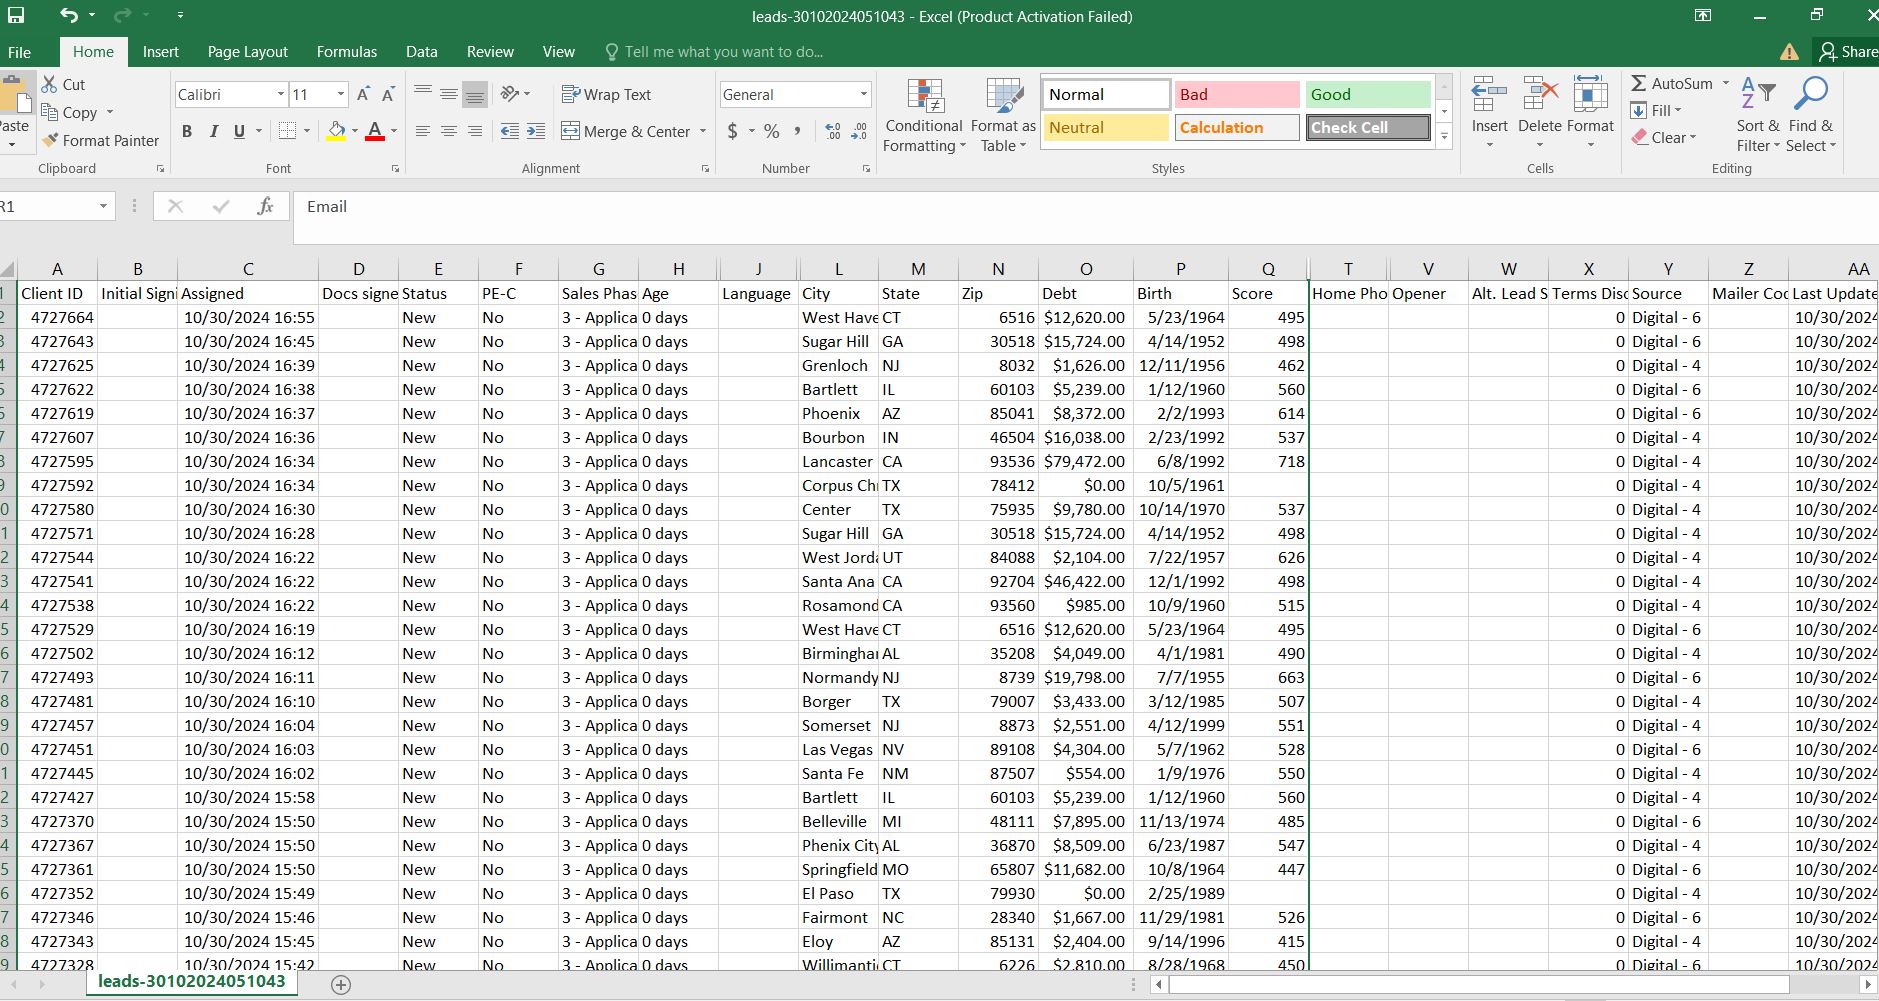This screenshot has height=1001, width=1879.
Task: Copy the selection to the clipboard
Action: [70, 112]
